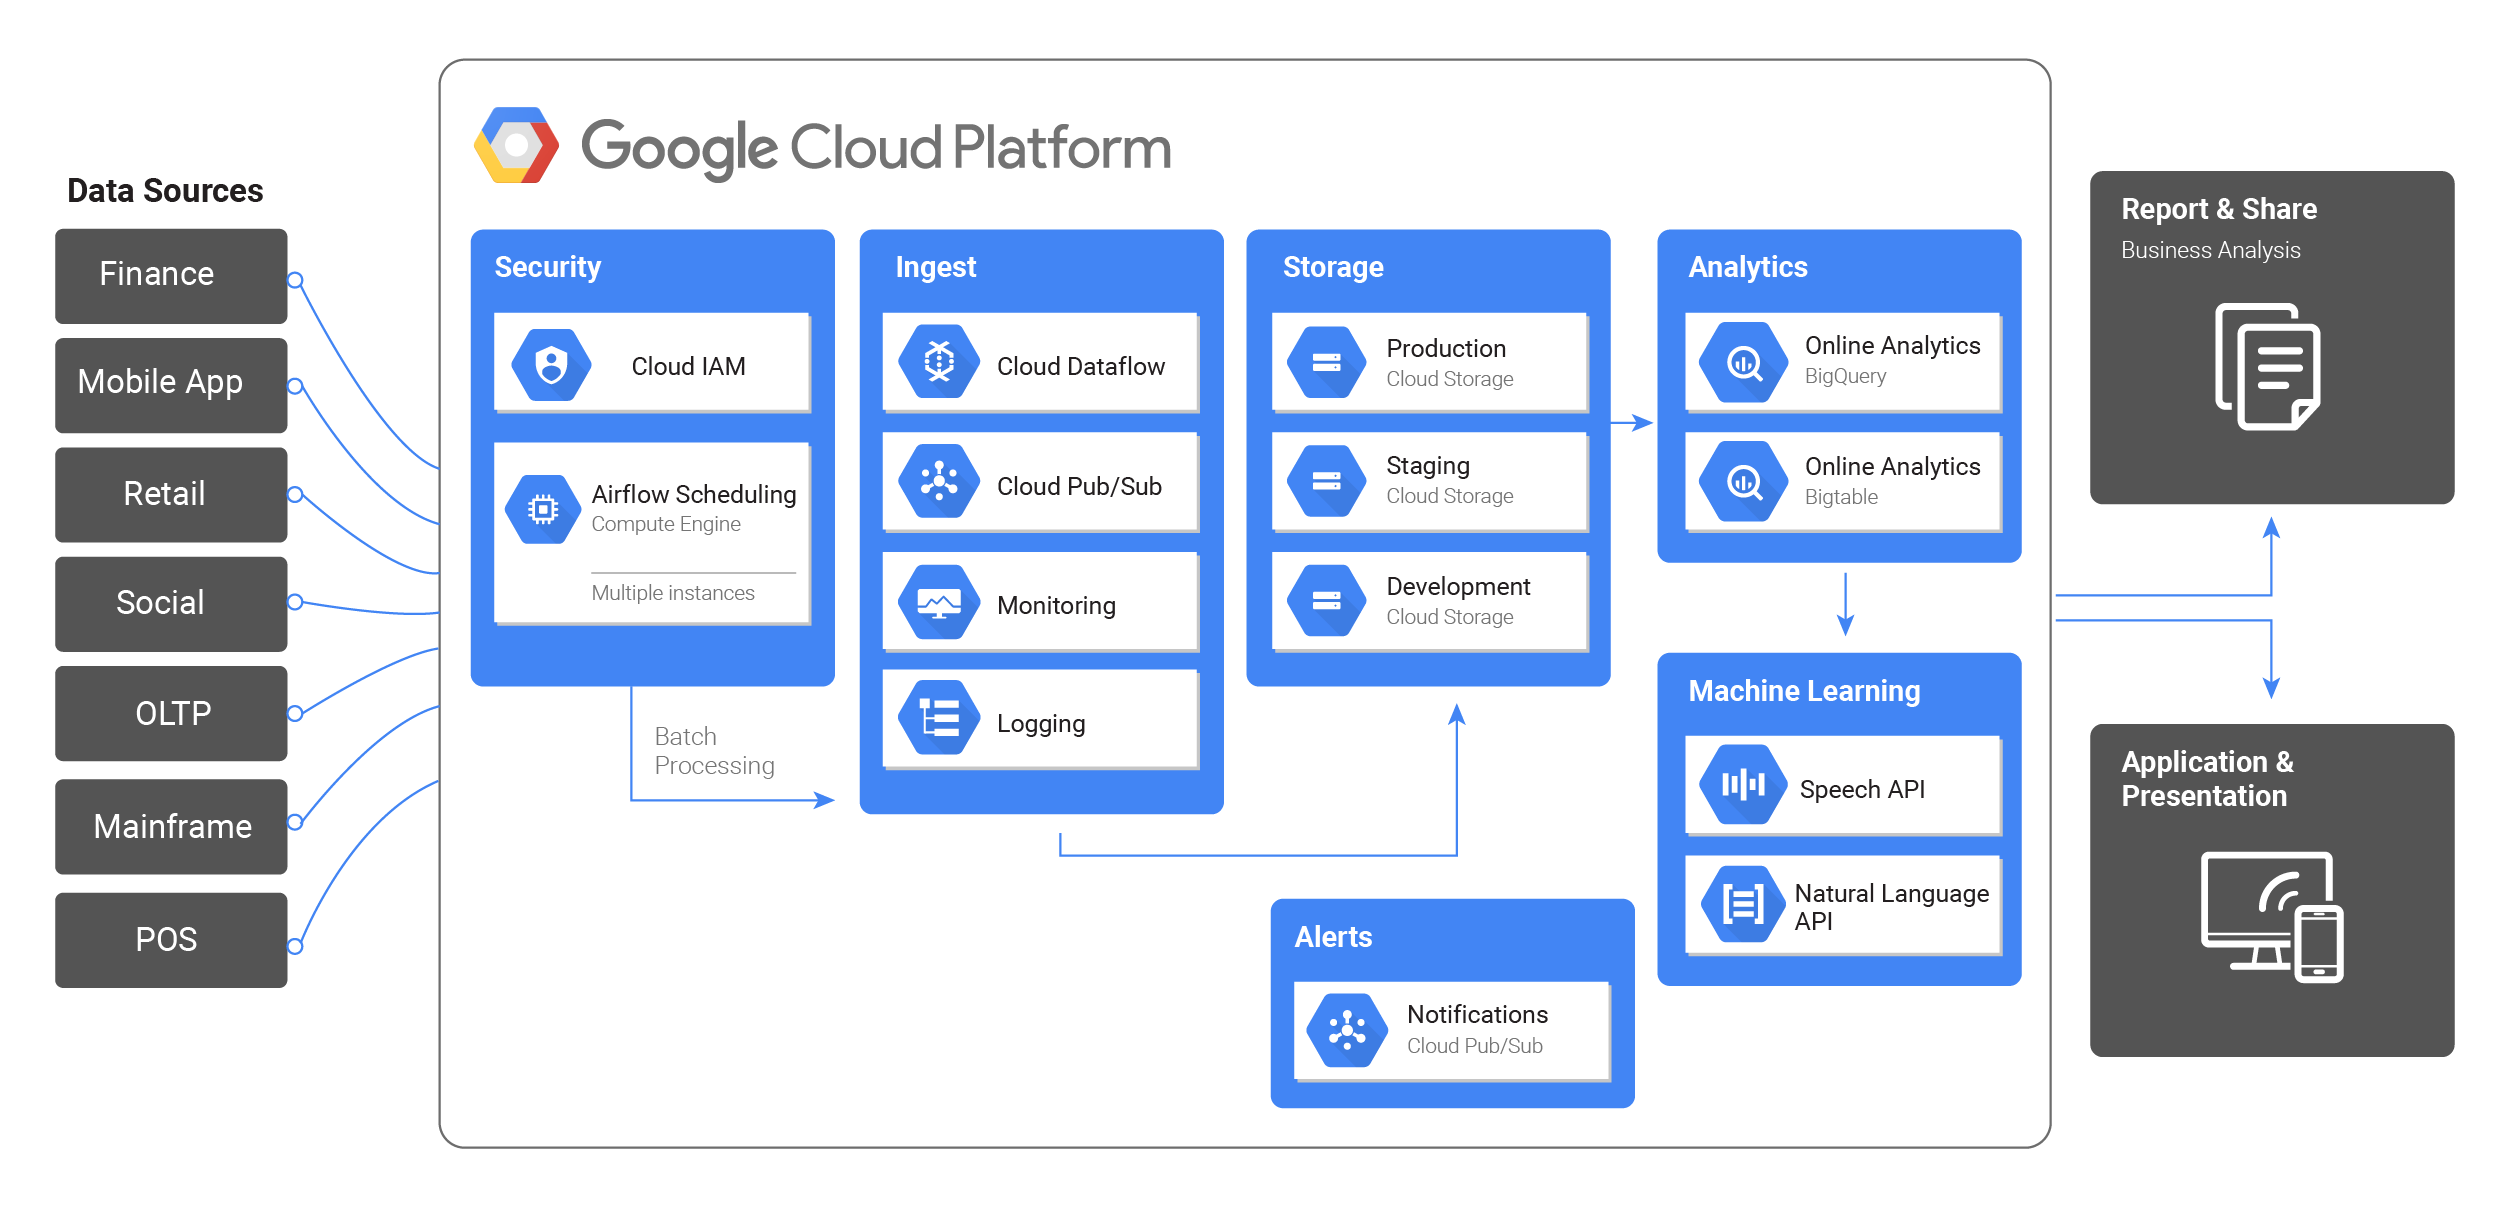Image resolution: width=2501 pixels, height=1222 pixels.
Task: Select the Finance data source box
Action: pos(171,276)
